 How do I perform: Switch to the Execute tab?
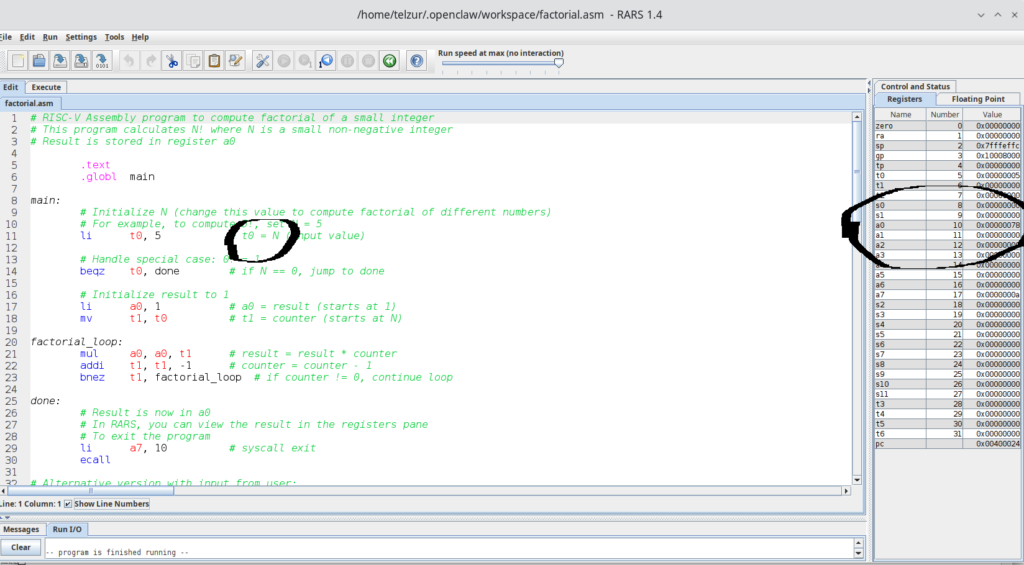click(x=46, y=87)
